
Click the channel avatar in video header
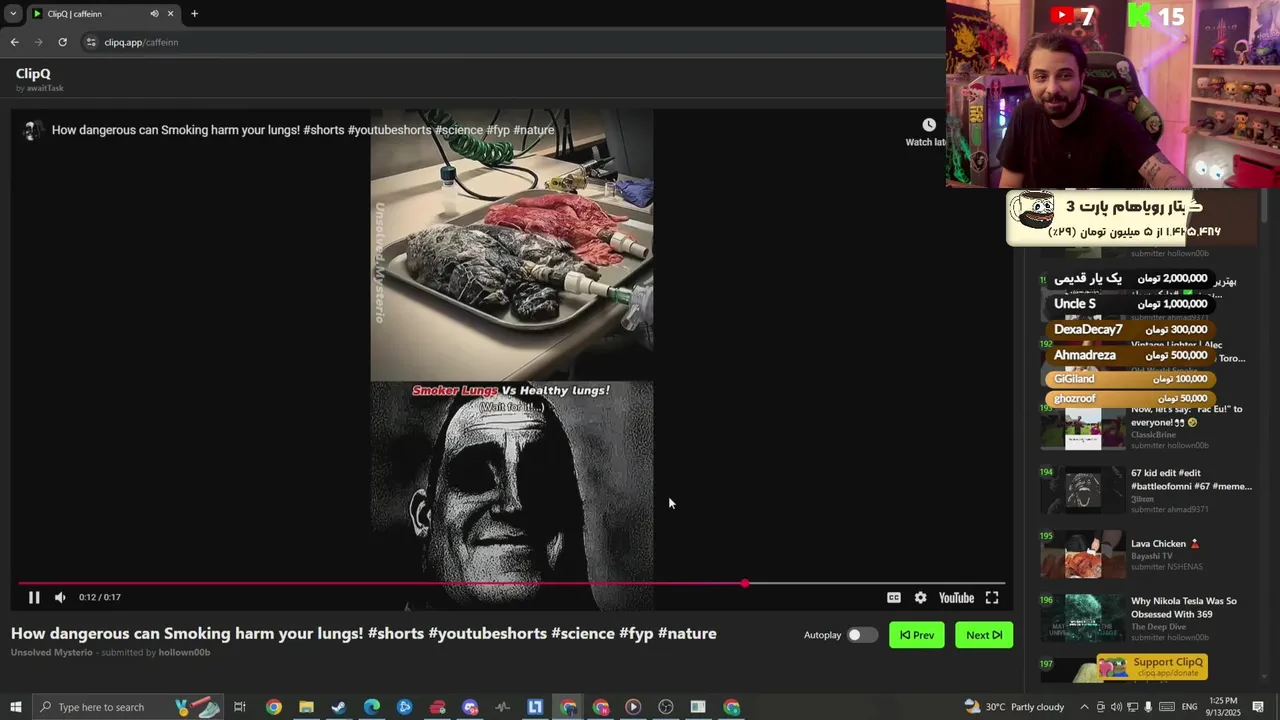tap(32, 130)
